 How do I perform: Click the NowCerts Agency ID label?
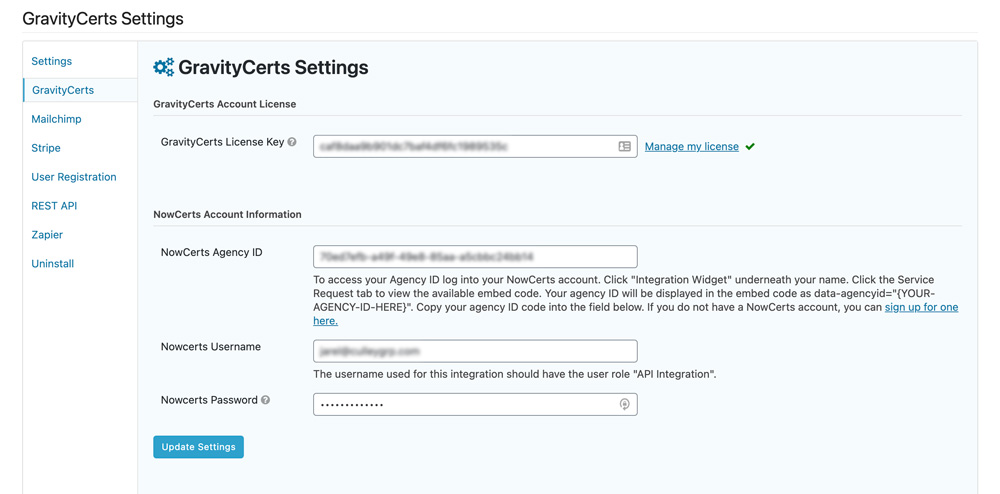(212, 252)
